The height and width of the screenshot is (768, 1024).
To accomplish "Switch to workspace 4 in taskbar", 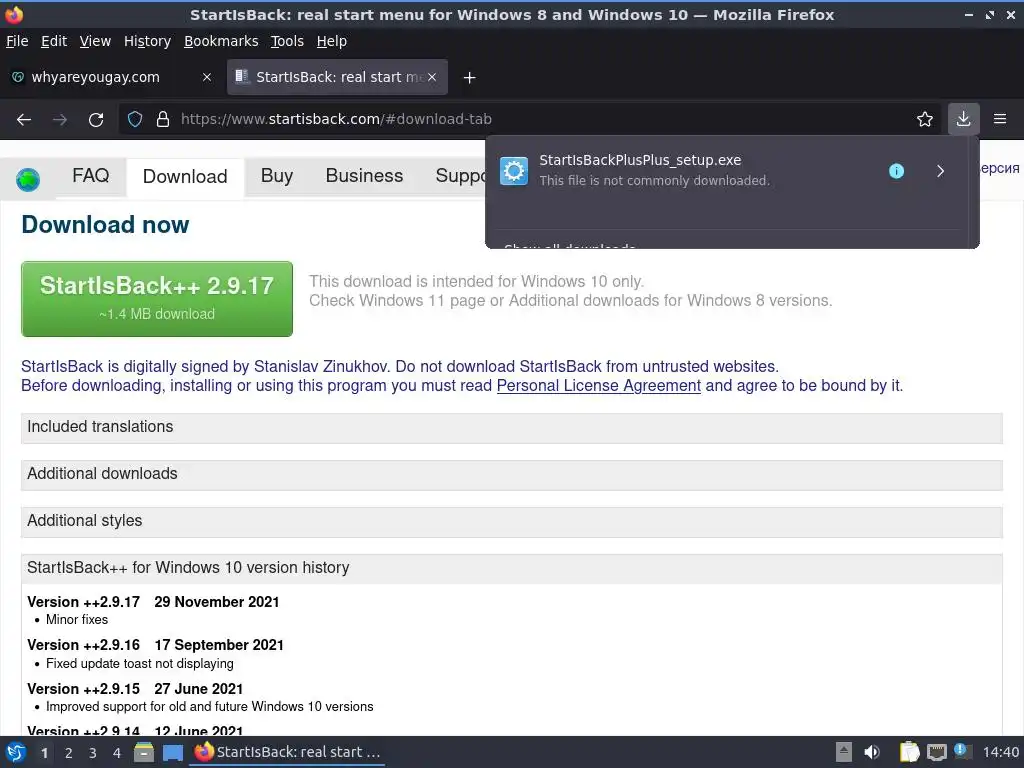I will tap(117, 753).
